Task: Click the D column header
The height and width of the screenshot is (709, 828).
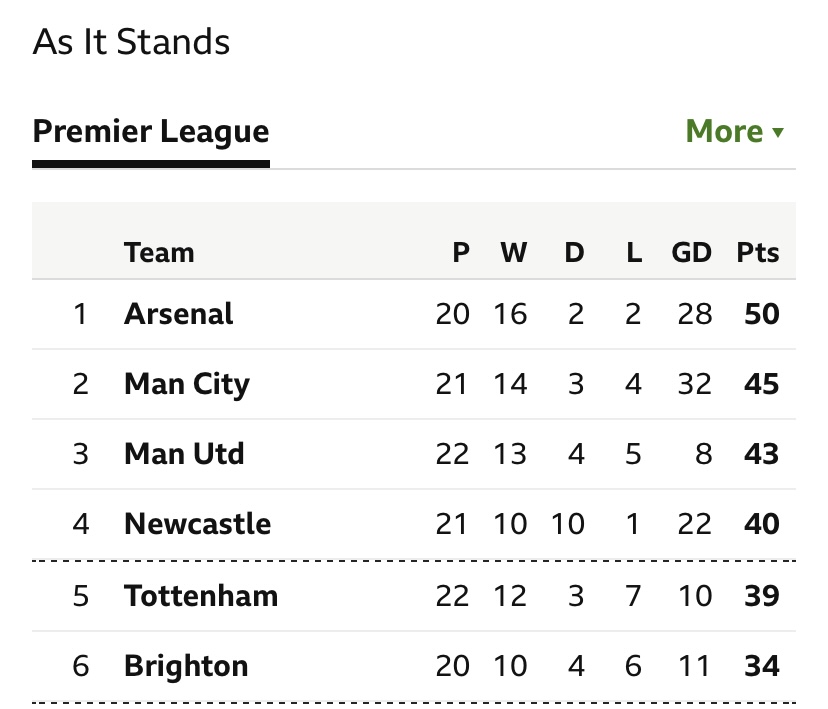Action: pos(575,252)
